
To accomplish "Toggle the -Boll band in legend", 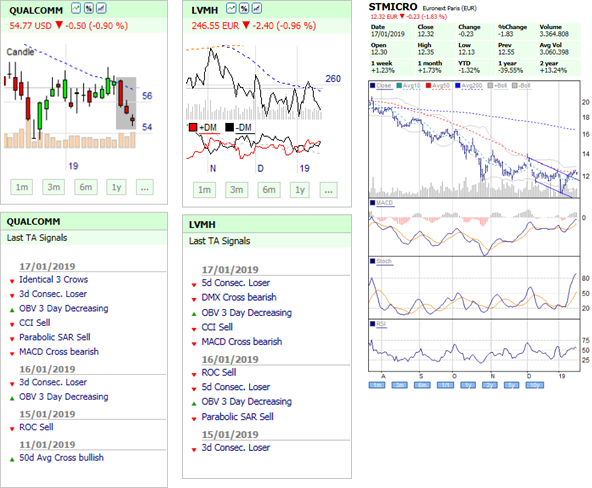I will point(521,86).
